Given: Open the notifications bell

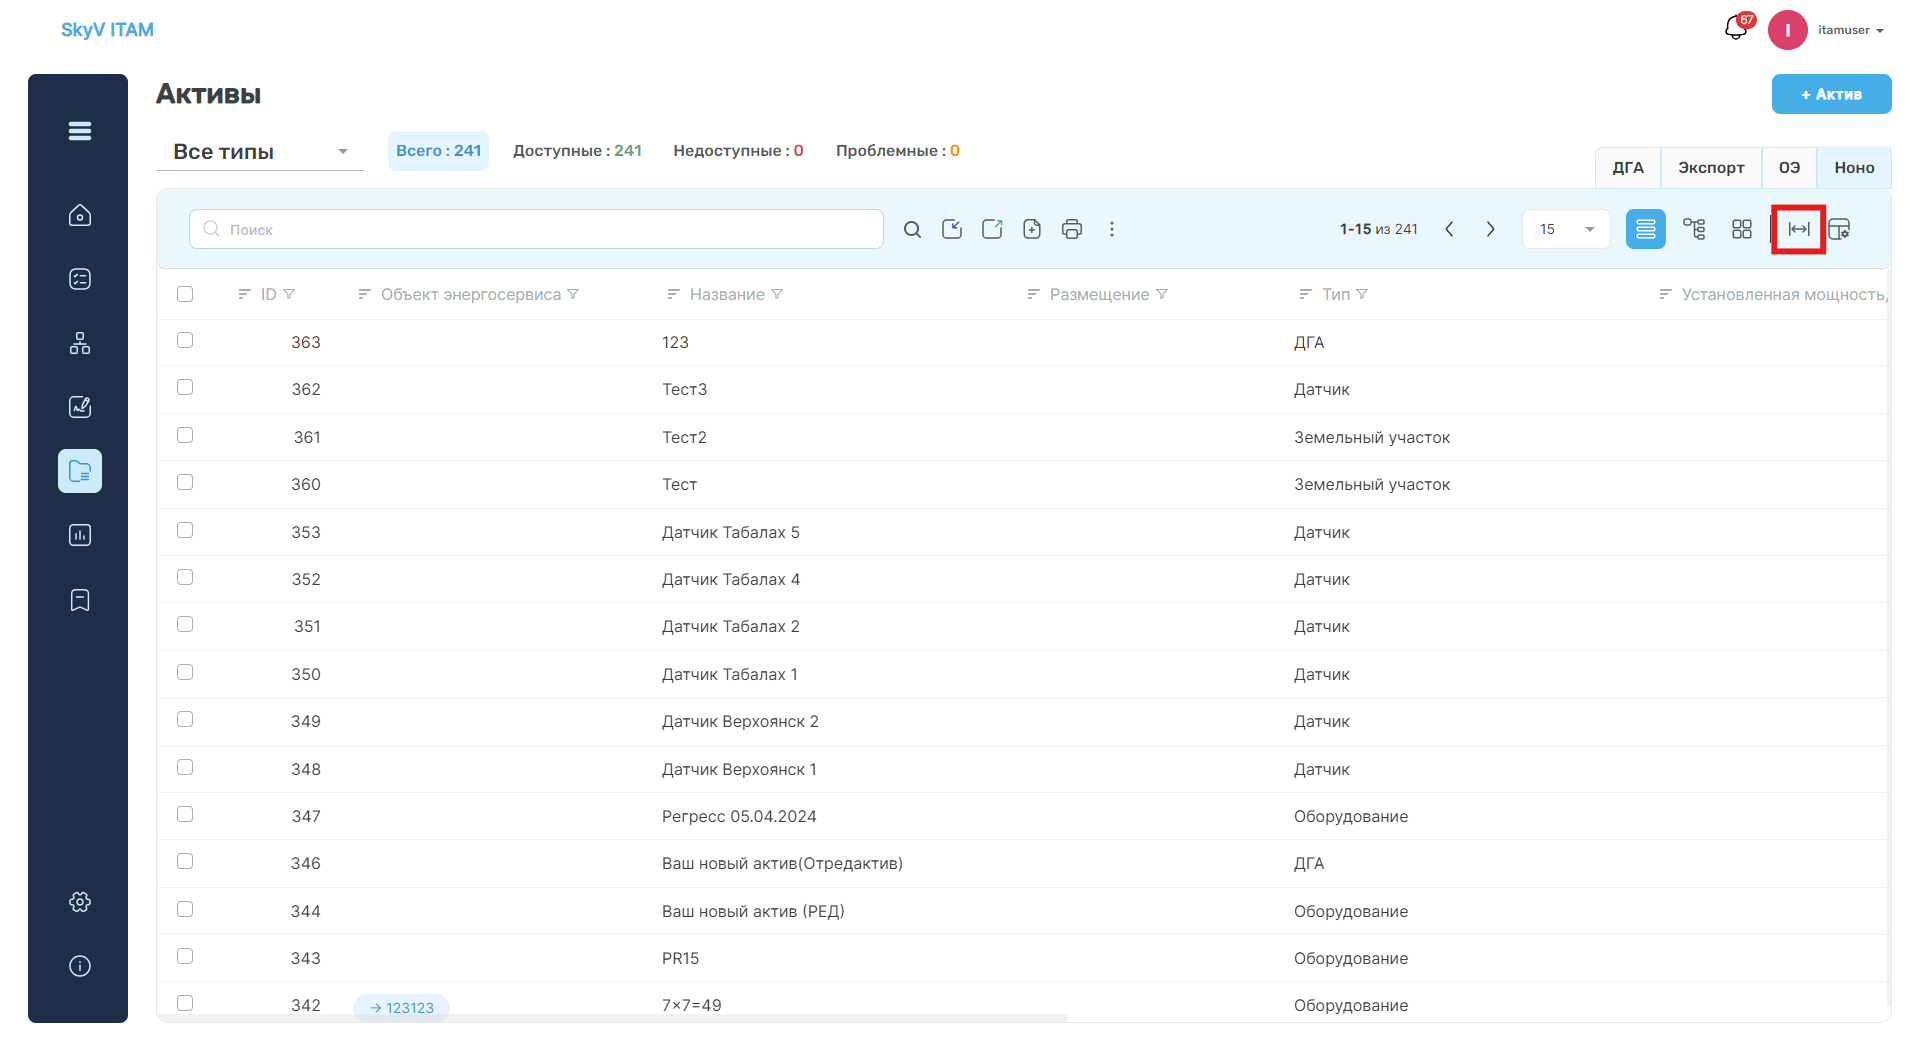Looking at the screenshot, I should pyautogui.click(x=1736, y=29).
